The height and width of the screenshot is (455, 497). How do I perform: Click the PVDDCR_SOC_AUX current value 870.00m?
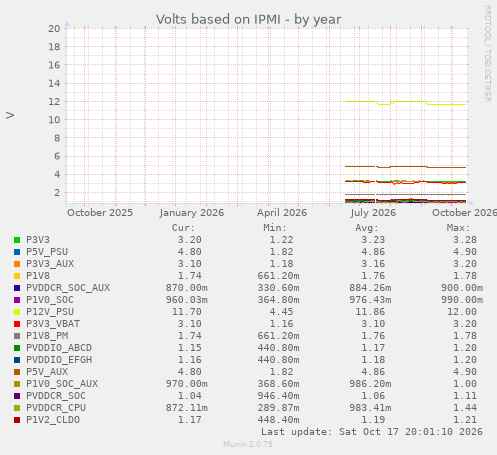(187, 288)
